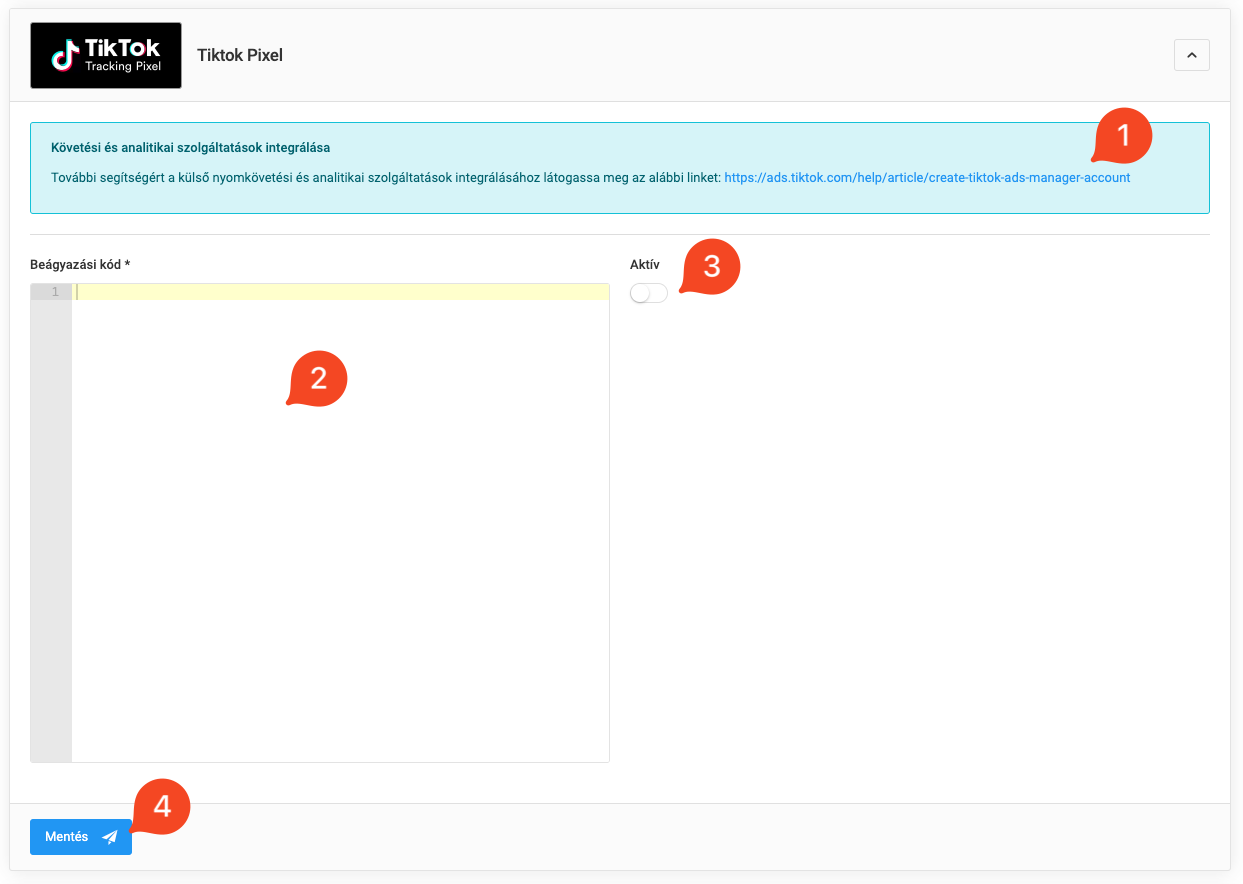The height and width of the screenshot is (884, 1243).
Task: Focus the highlighted first line of code editor
Action: click(x=340, y=292)
